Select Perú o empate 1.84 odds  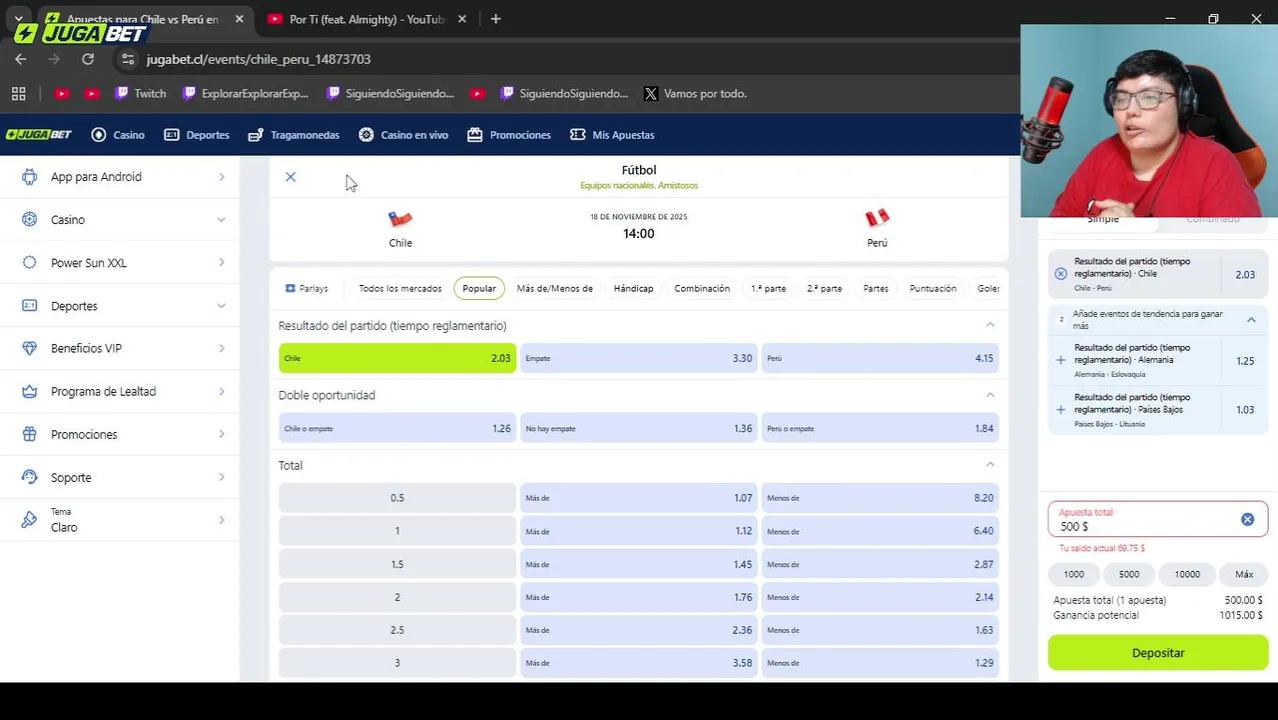pos(880,428)
